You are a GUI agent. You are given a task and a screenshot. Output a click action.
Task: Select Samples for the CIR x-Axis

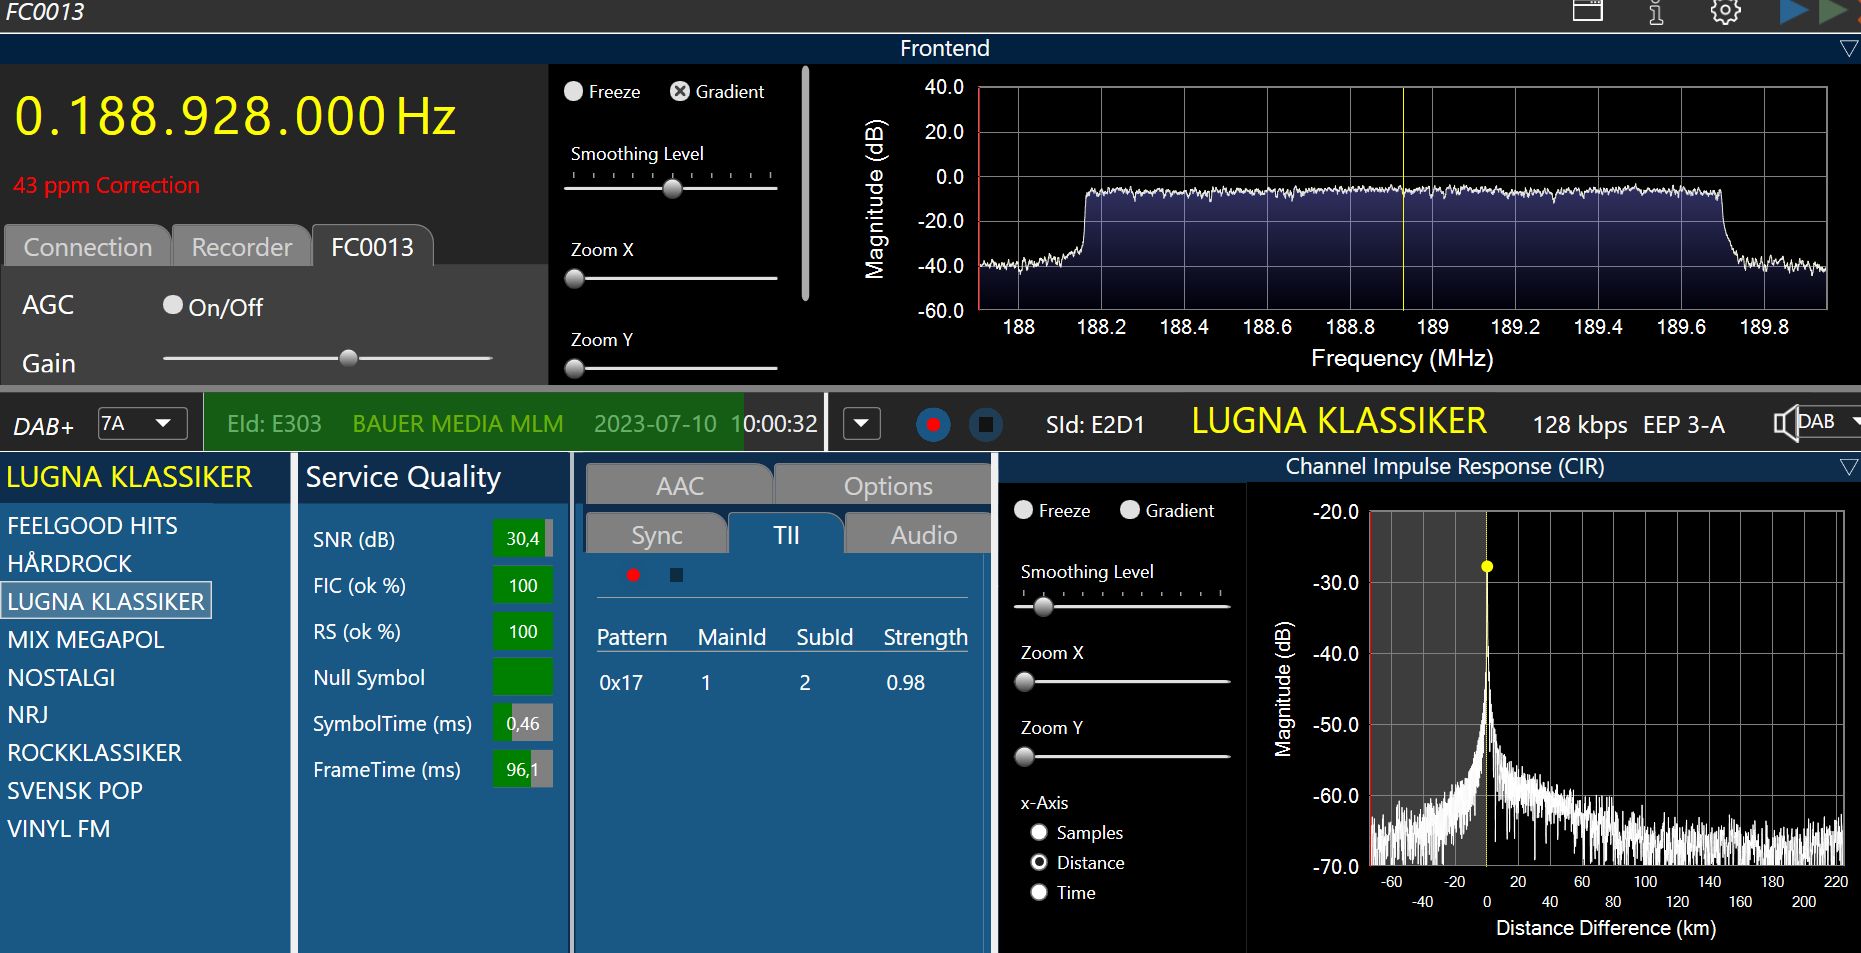(x=1039, y=832)
